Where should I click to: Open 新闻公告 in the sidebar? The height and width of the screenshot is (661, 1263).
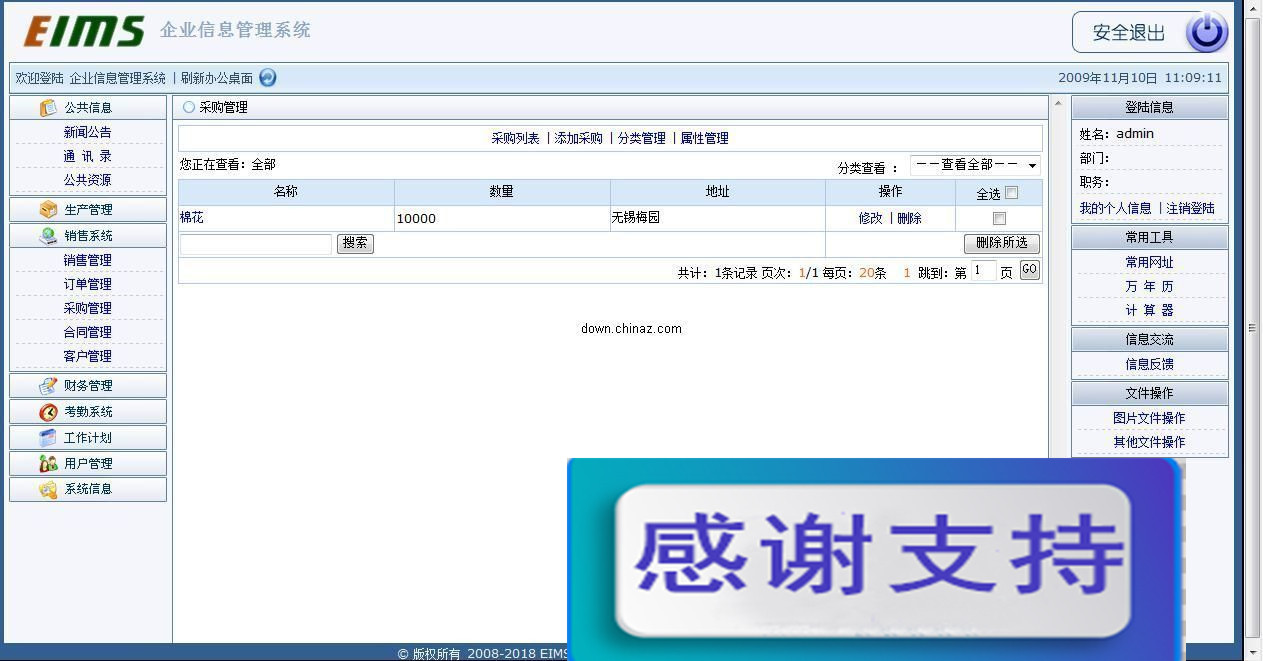(88, 132)
